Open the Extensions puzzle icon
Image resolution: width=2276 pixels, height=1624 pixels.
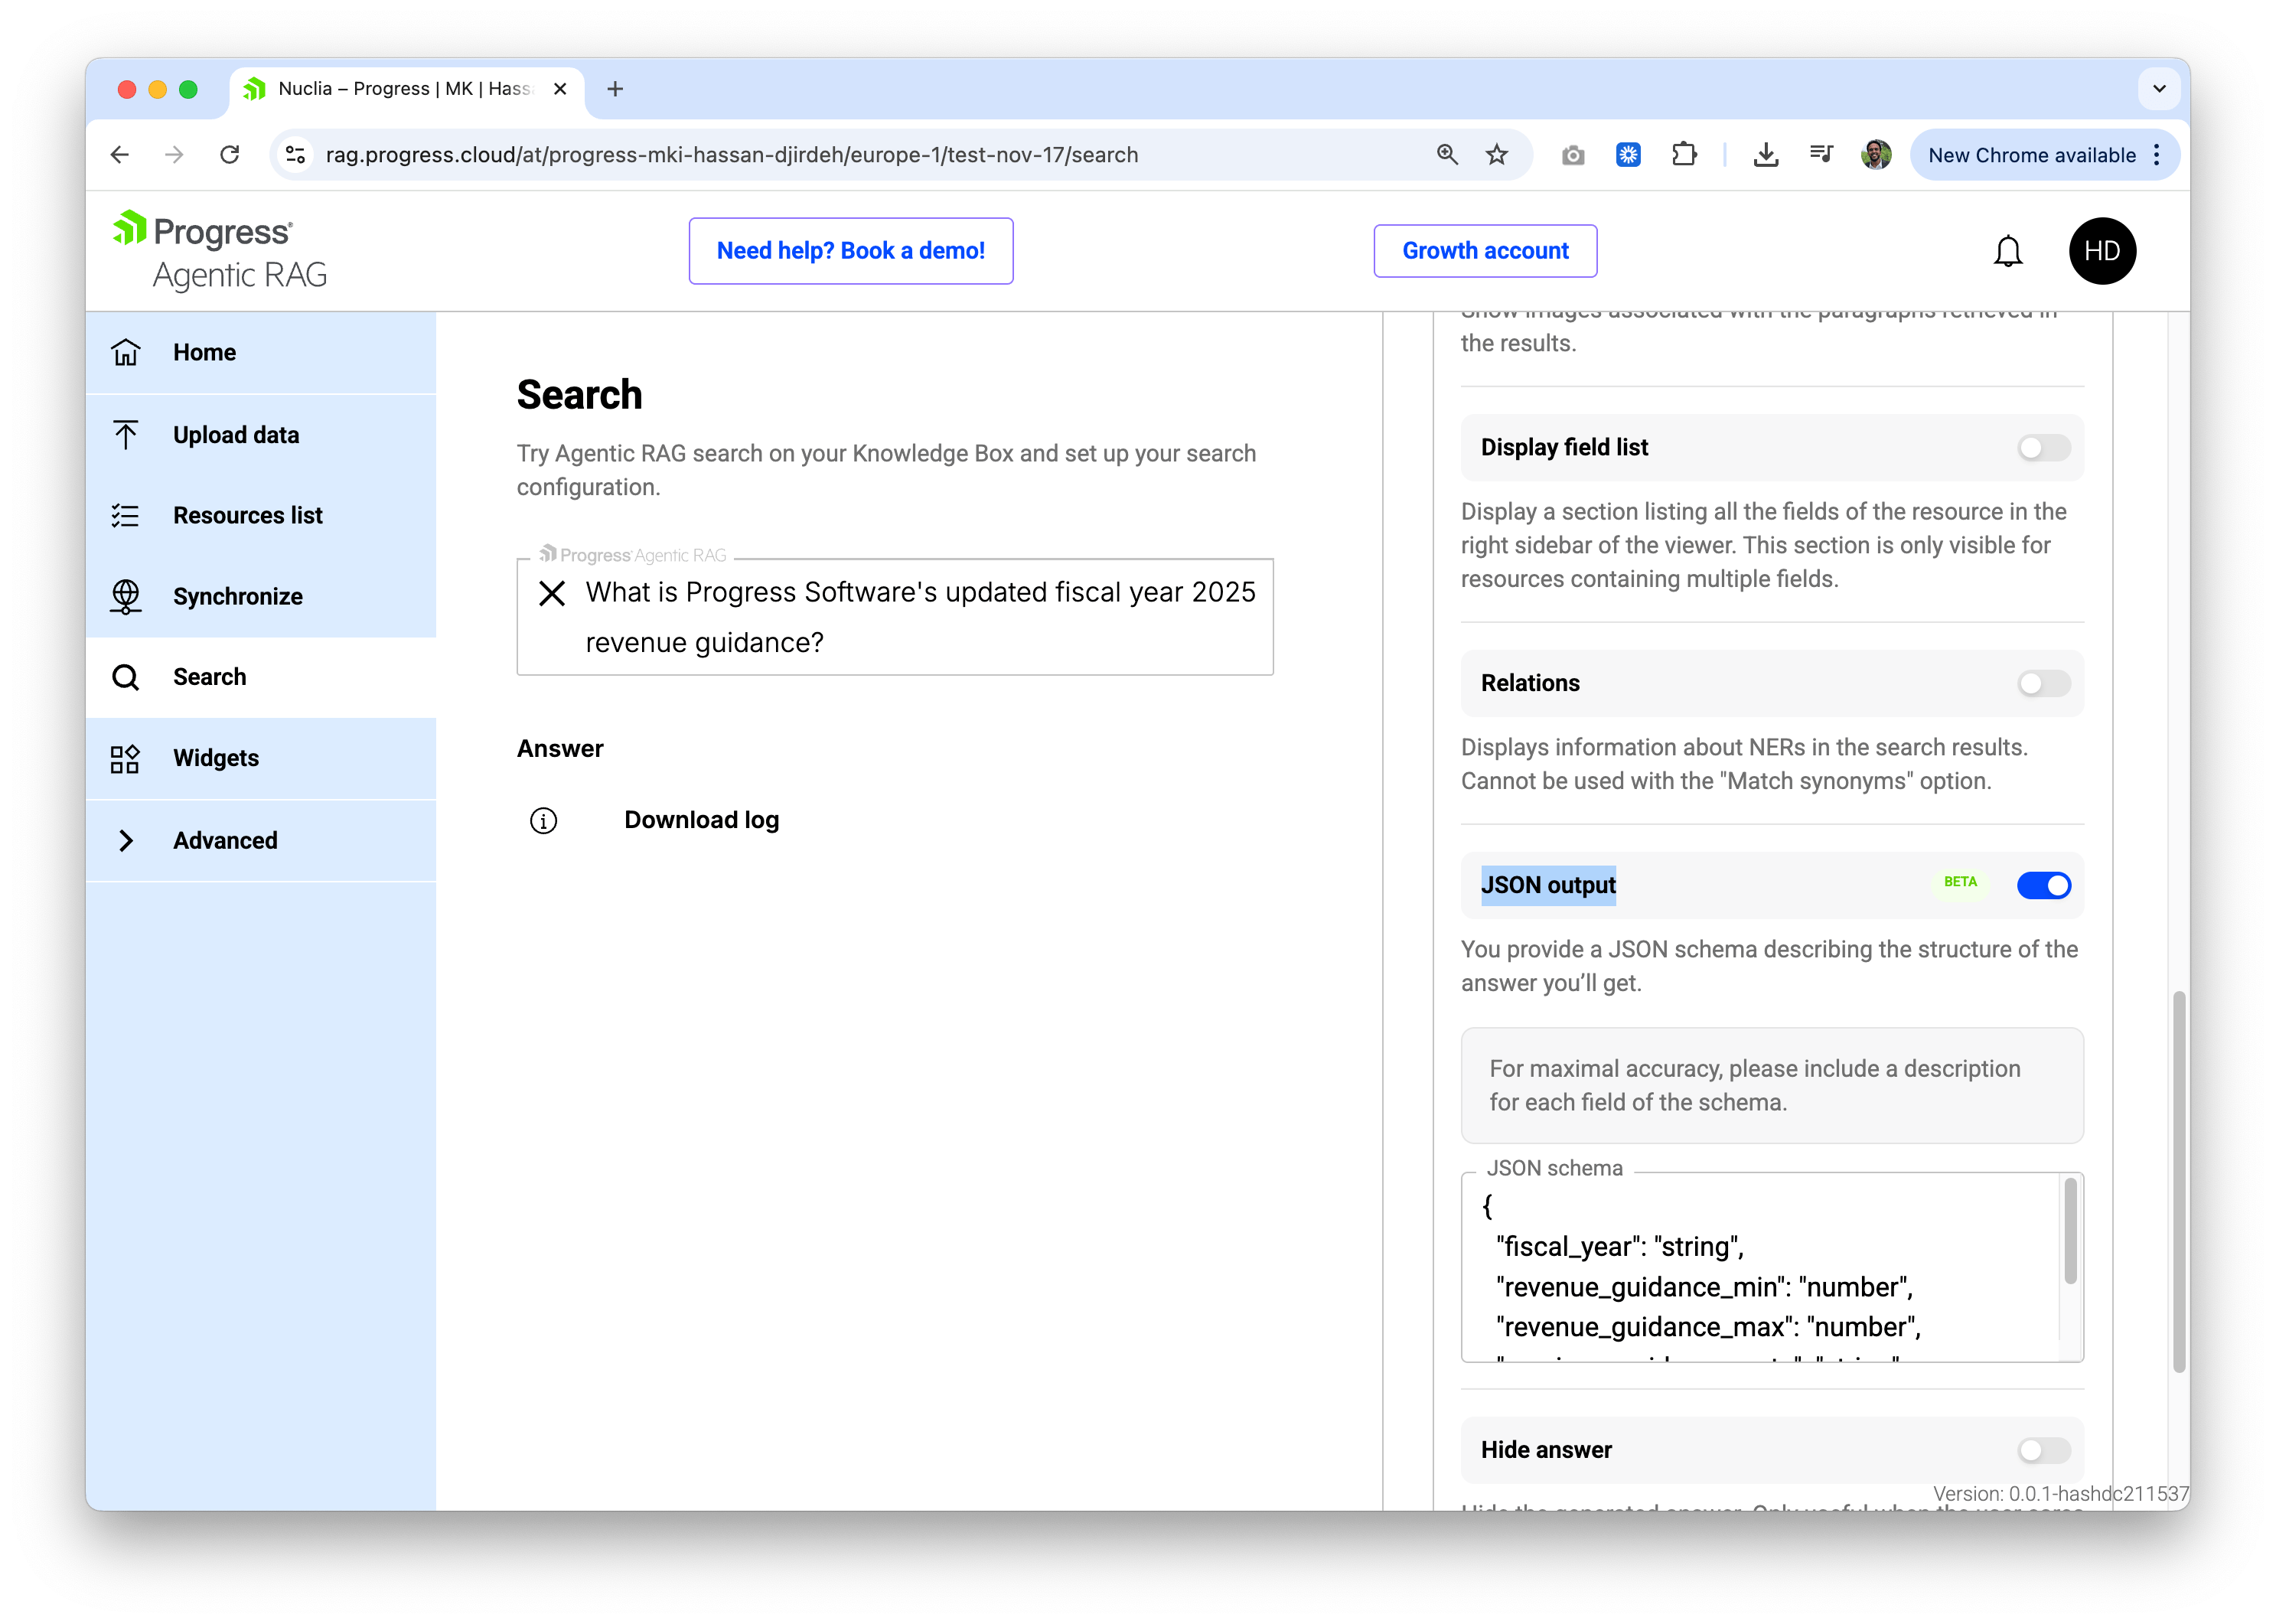click(x=1684, y=155)
